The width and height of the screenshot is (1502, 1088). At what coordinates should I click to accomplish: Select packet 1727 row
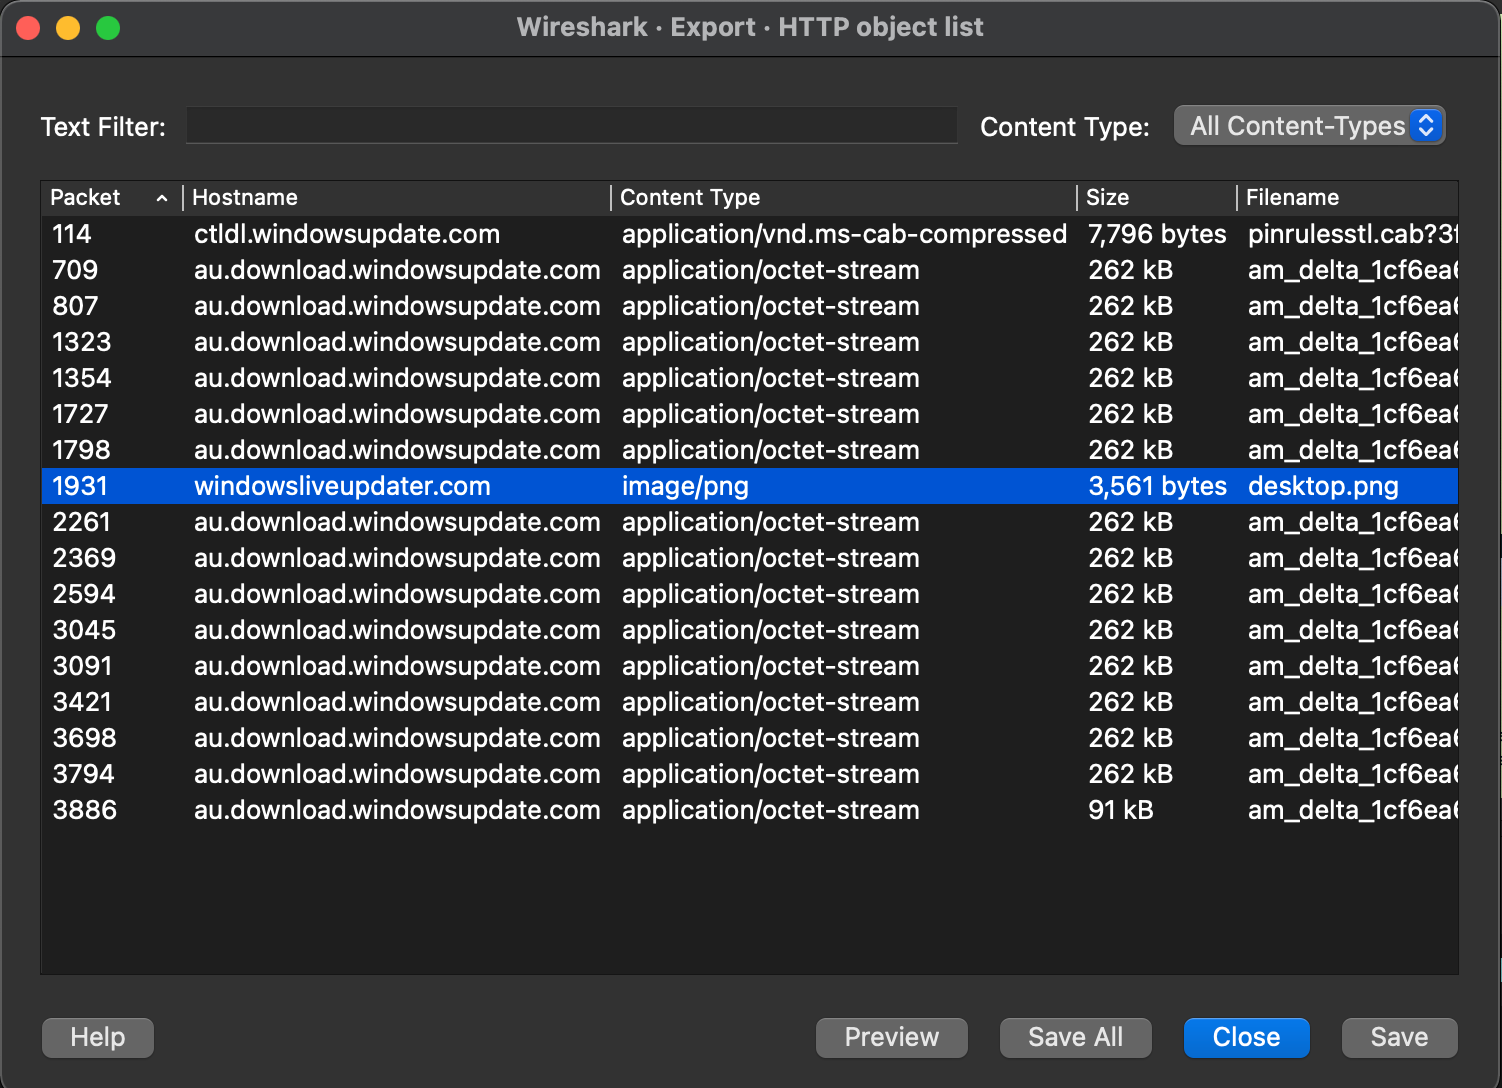coord(750,414)
